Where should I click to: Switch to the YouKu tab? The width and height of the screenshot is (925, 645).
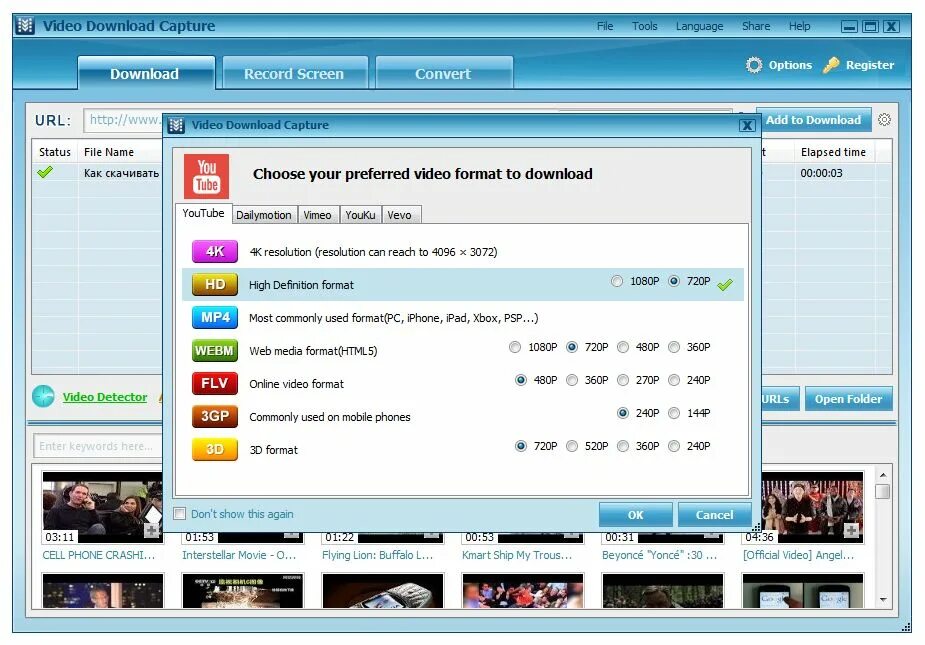pyautogui.click(x=360, y=215)
